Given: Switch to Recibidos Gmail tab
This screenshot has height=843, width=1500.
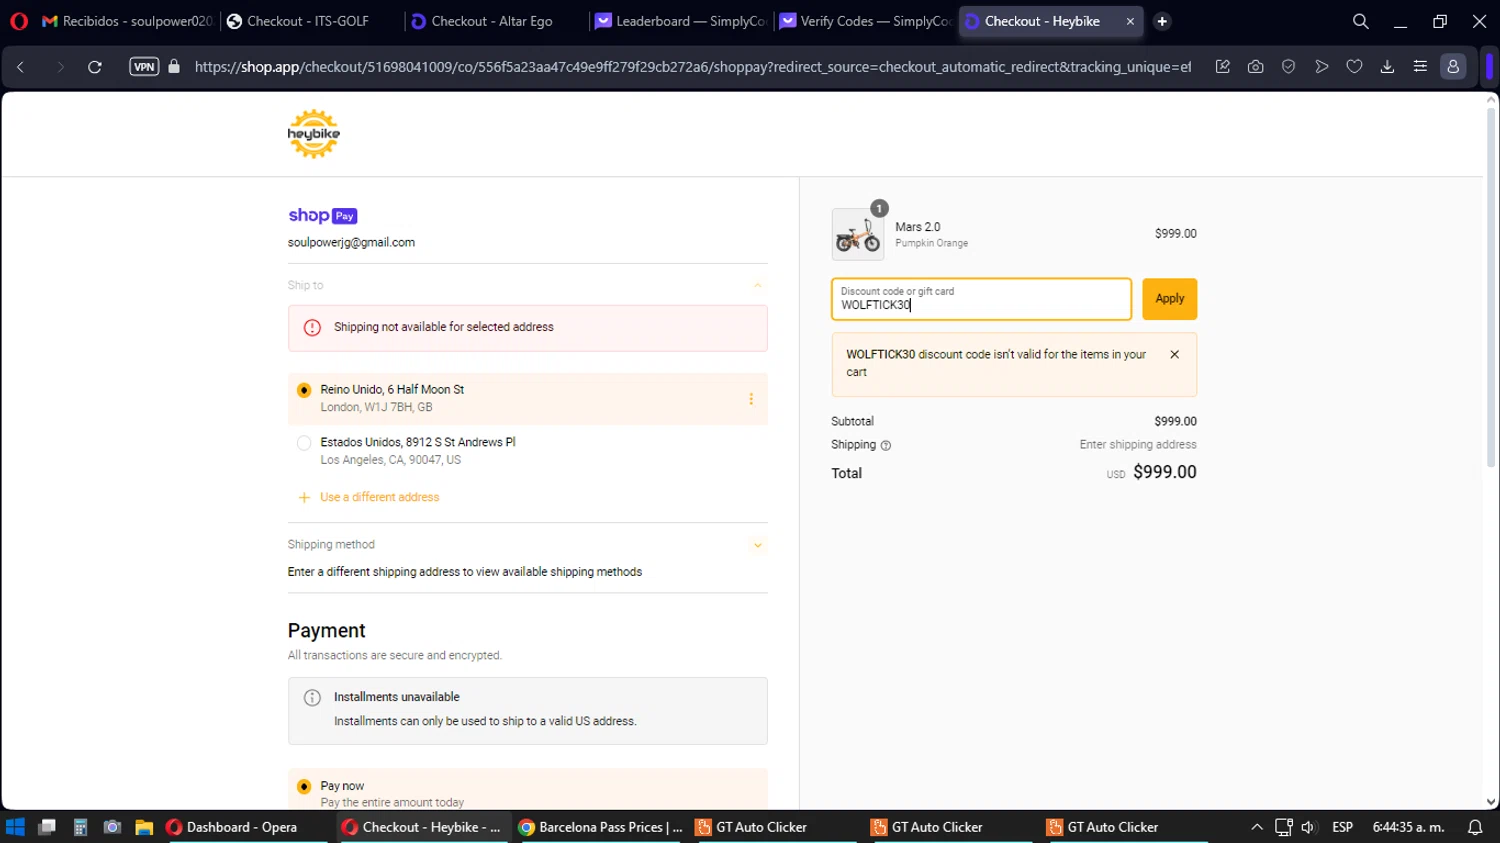Looking at the screenshot, I should coord(127,21).
